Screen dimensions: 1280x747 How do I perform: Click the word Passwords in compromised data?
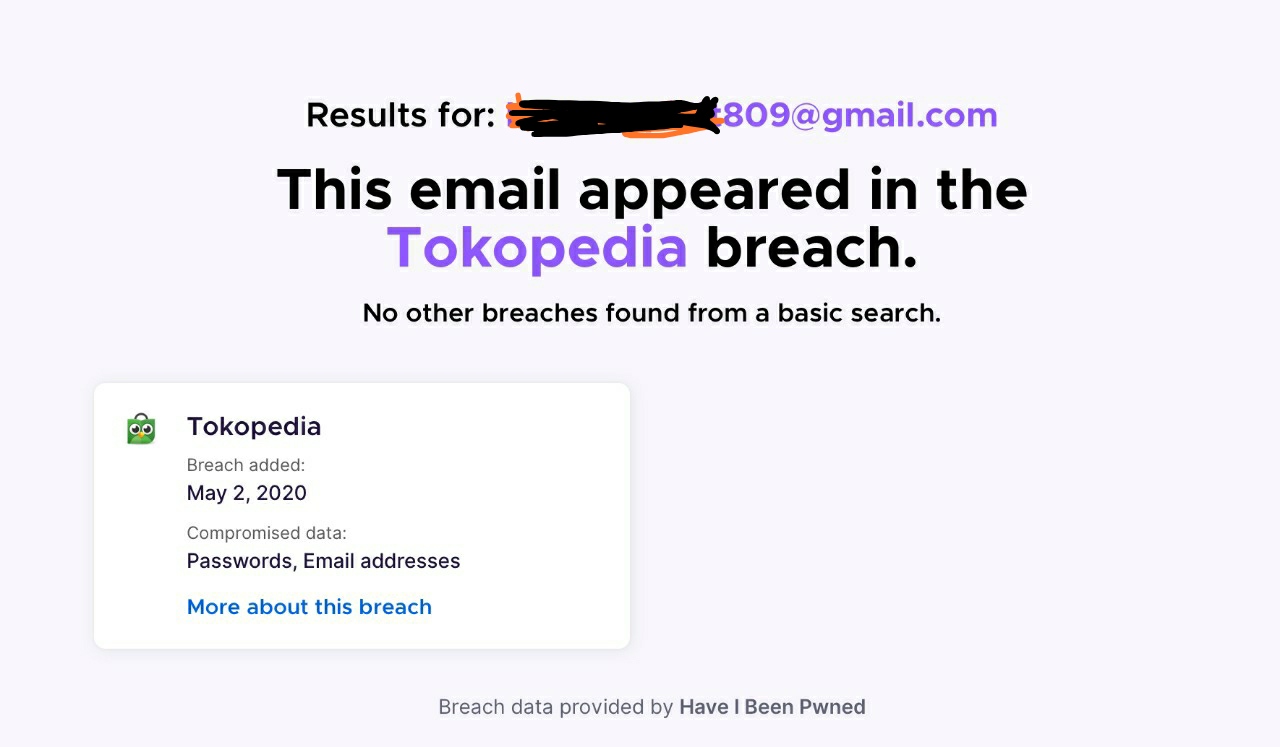pyautogui.click(x=240, y=561)
